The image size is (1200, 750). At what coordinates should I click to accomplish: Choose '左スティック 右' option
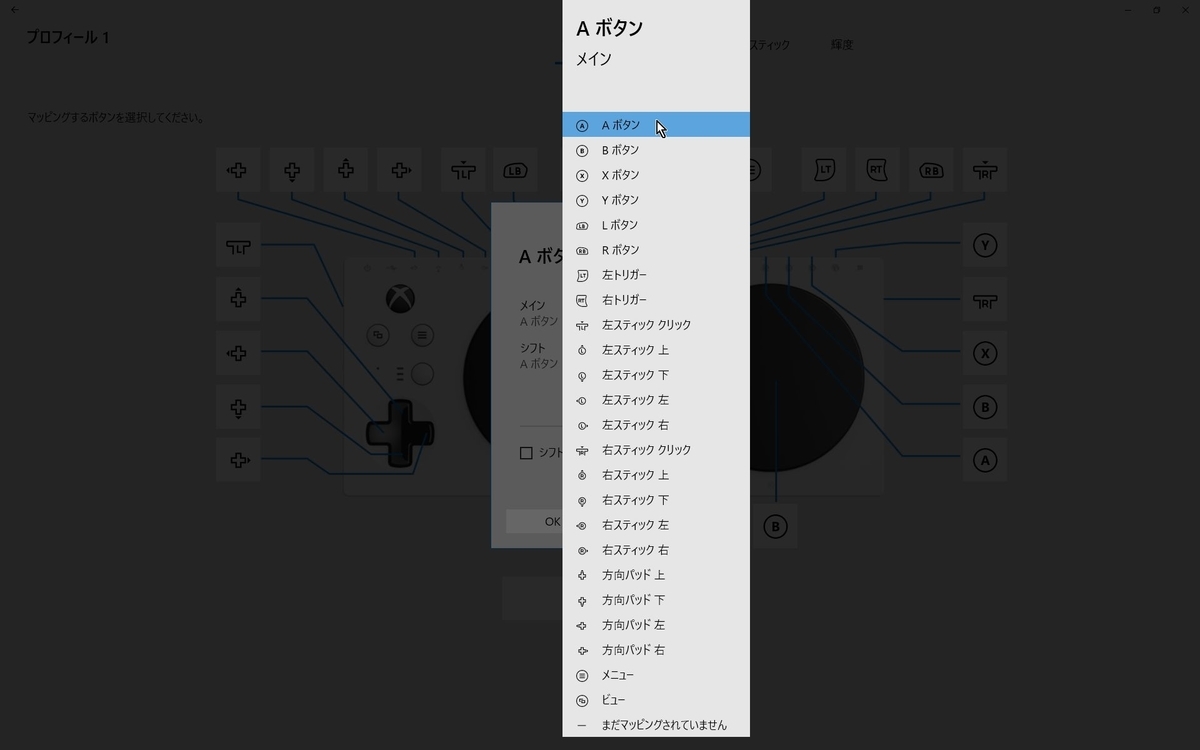click(x=656, y=425)
